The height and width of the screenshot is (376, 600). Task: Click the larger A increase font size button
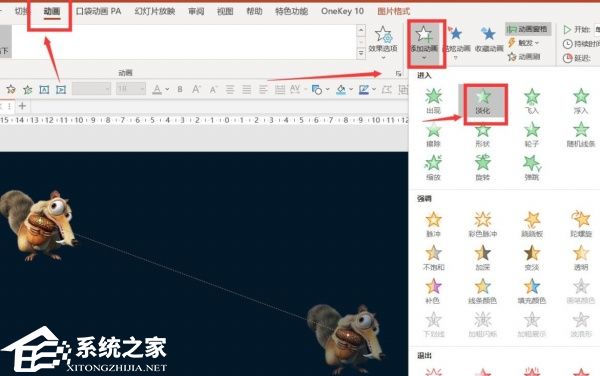(196, 90)
